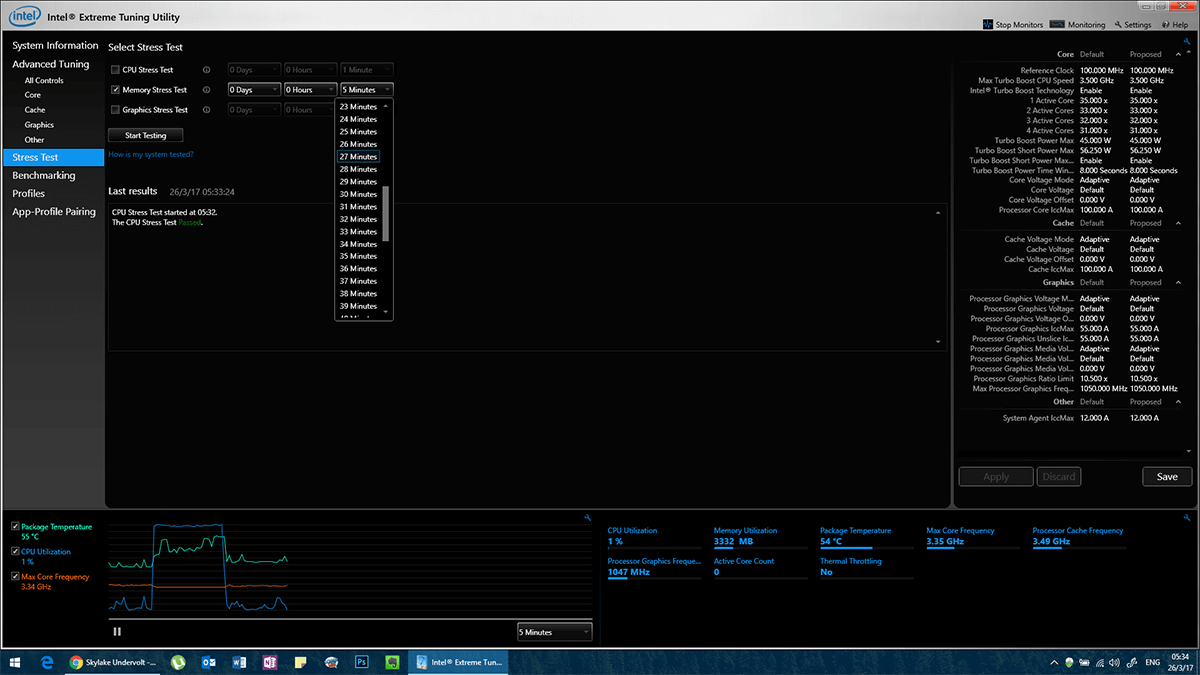
Task: Open Memory Stress Test Hours dropdown
Action: coord(310,90)
